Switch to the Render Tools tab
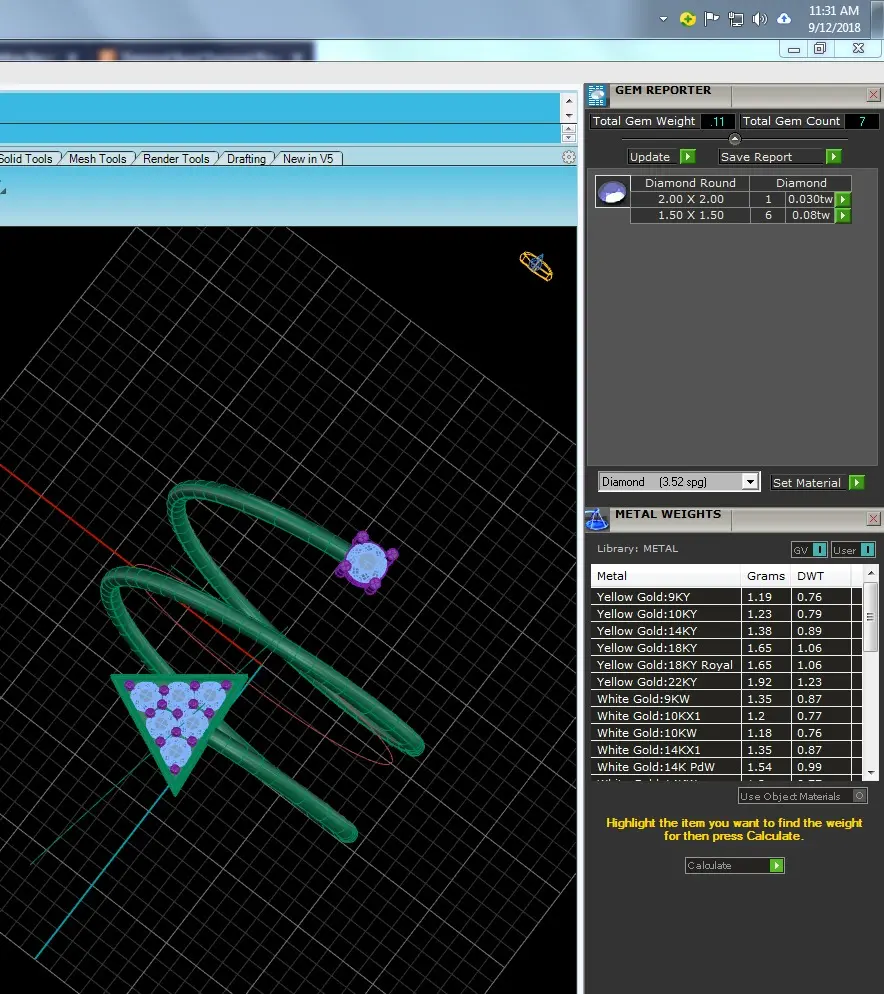 point(176,158)
